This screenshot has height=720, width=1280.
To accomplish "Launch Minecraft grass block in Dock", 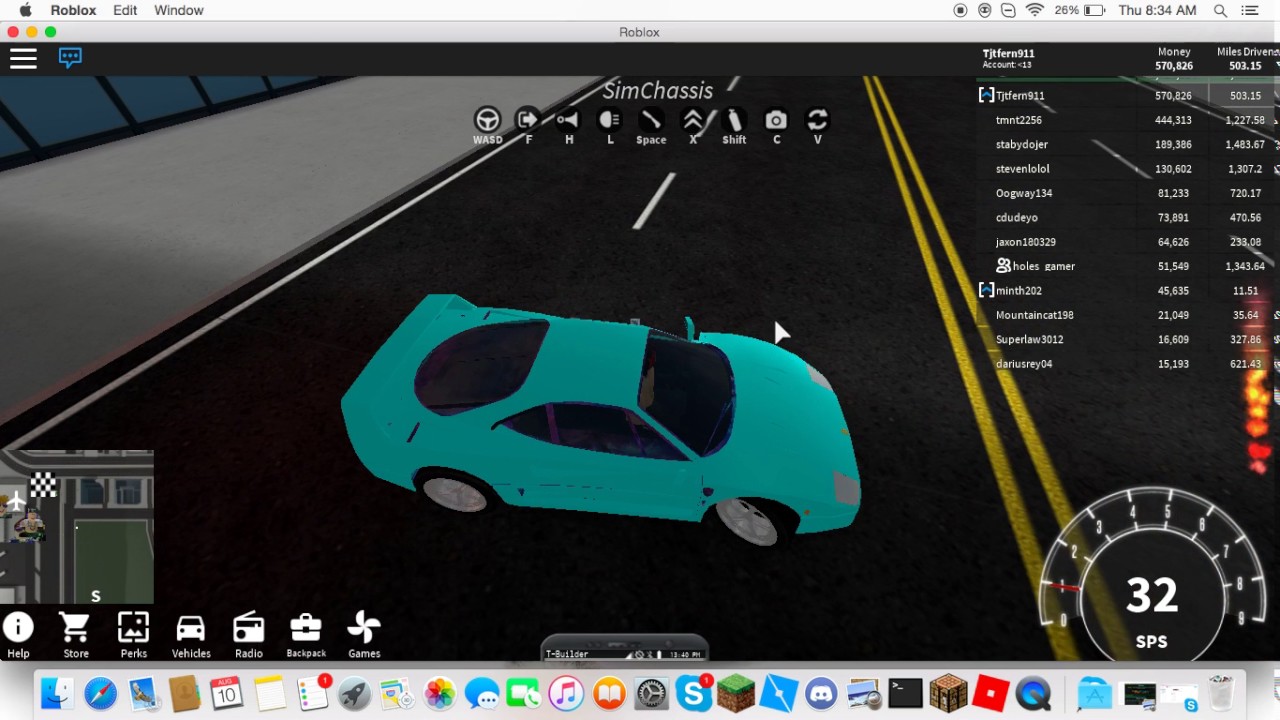I will tap(735, 693).
